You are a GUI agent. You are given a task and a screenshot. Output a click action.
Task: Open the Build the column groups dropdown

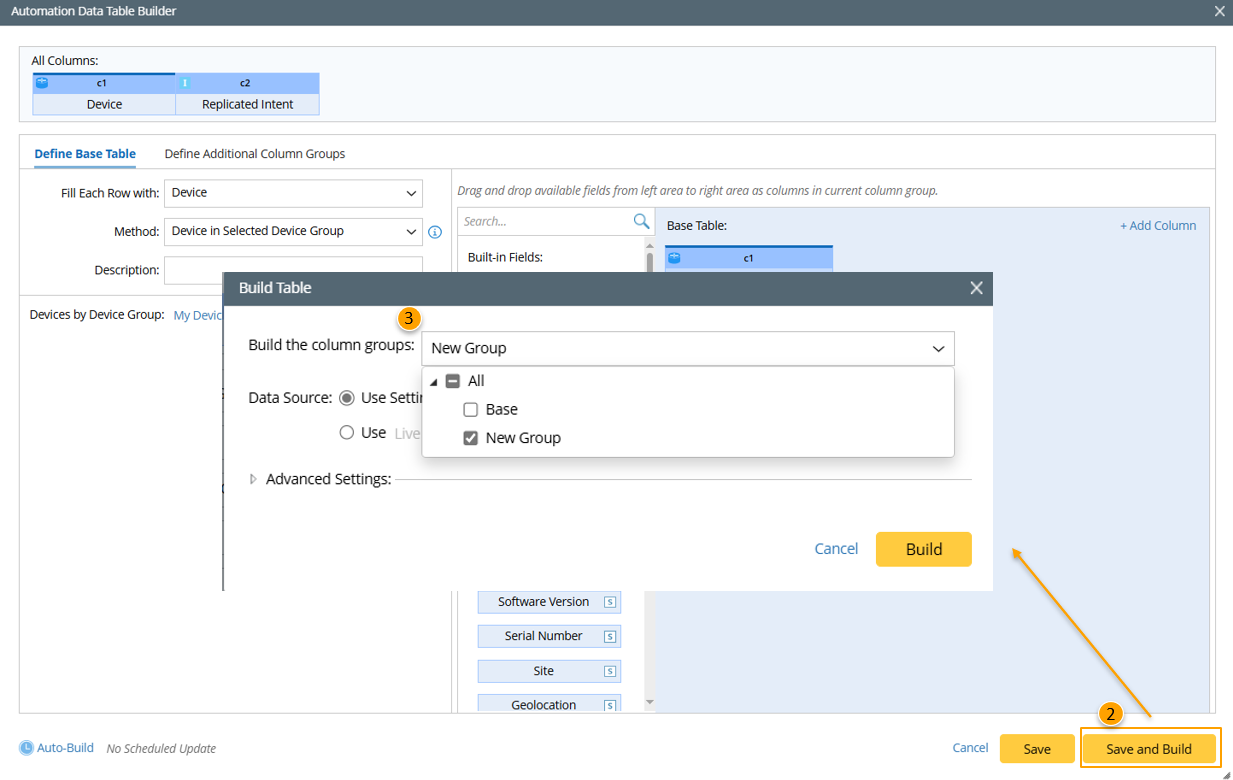click(x=688, y=348)
